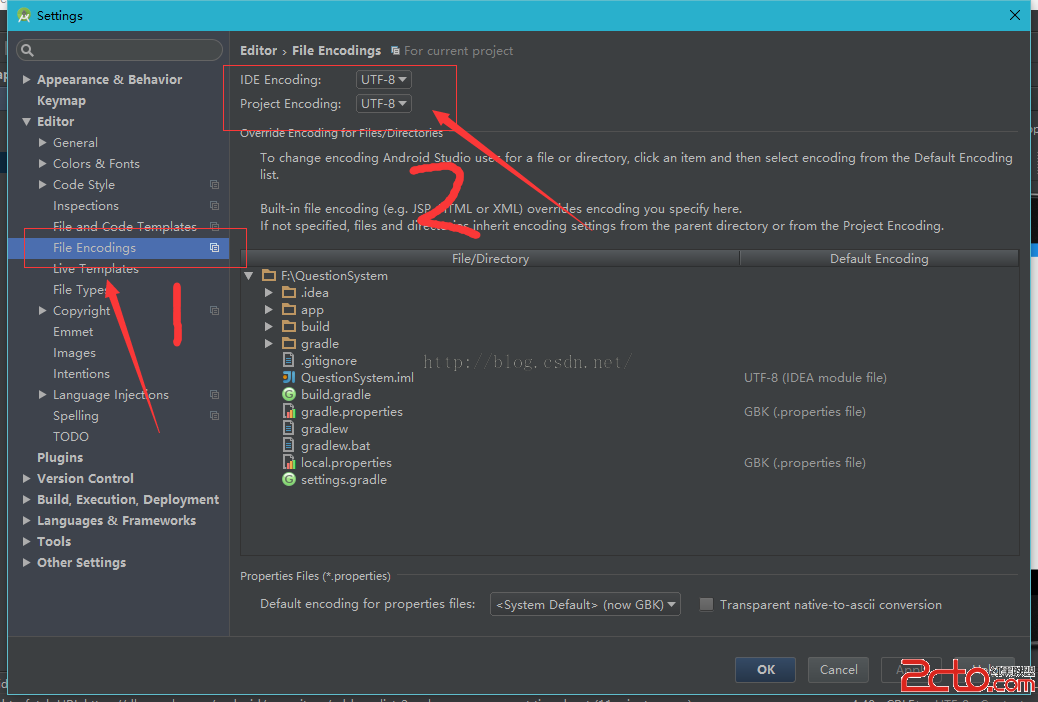Click the gradlew file icon
This screenshot has width=1038, height=702.
[289, 428]
